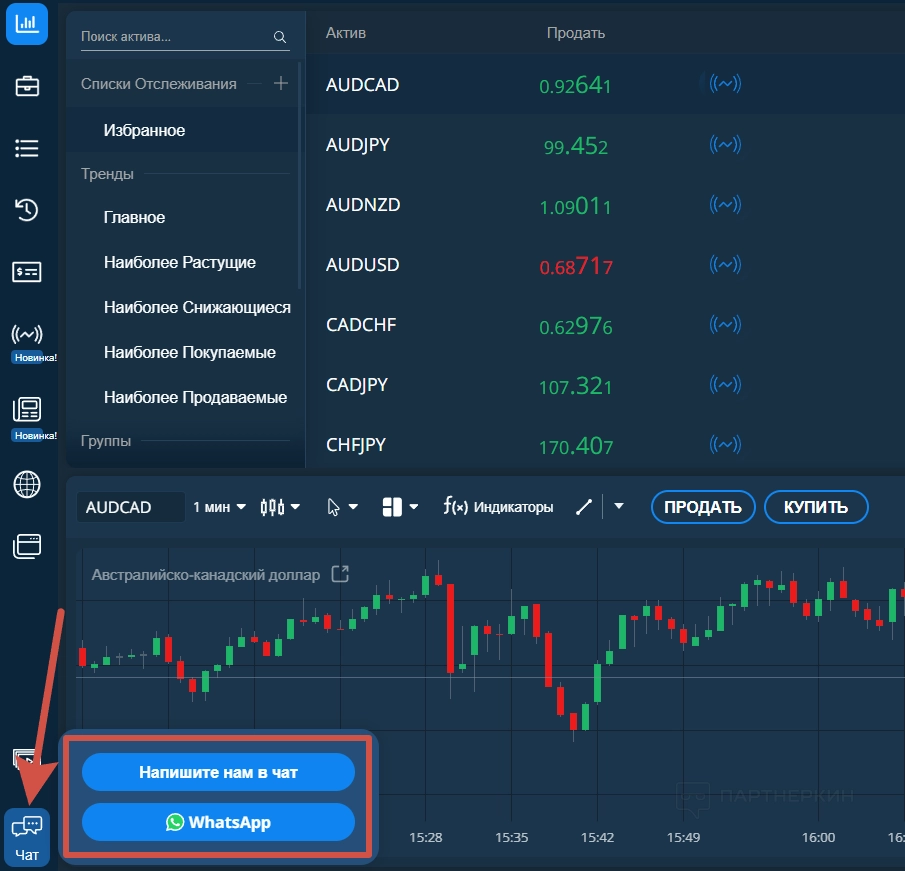
Task: Select the AUDJPY asset row
Action: point(605,144)
